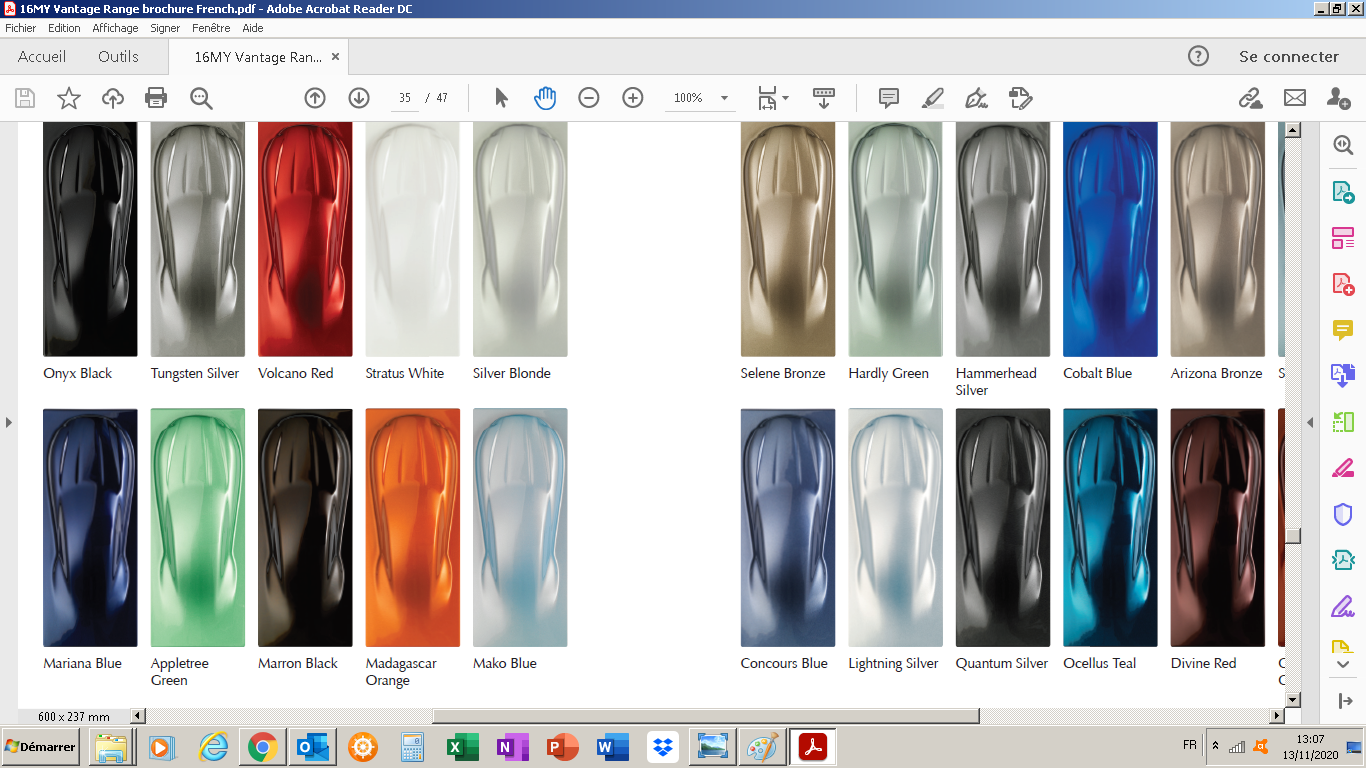Click the scrolling mode toolbar icon
The height and width of the screenshot is (768, 1366).
[x=824, y=98]
